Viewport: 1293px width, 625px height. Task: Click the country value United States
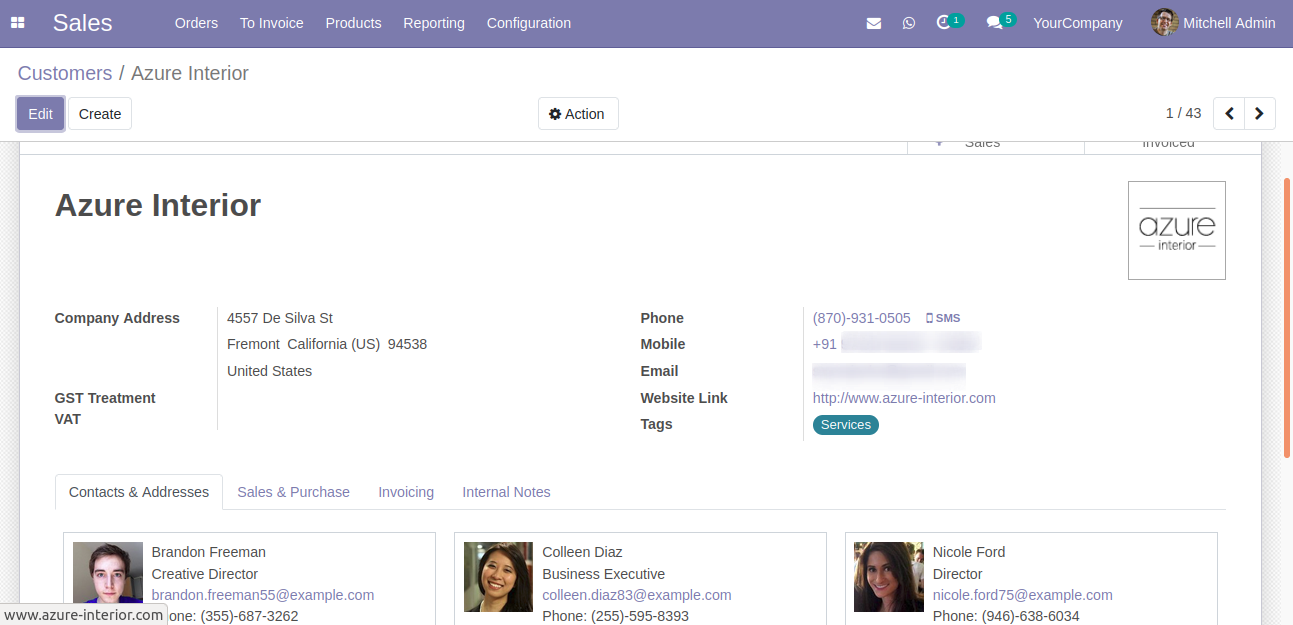coord(270,371)
